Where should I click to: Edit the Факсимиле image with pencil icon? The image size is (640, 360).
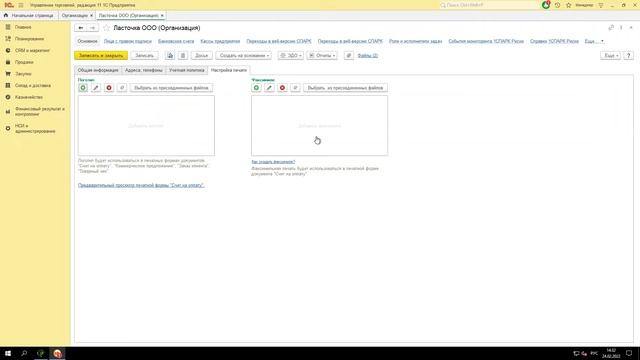(x=269, y=88)
